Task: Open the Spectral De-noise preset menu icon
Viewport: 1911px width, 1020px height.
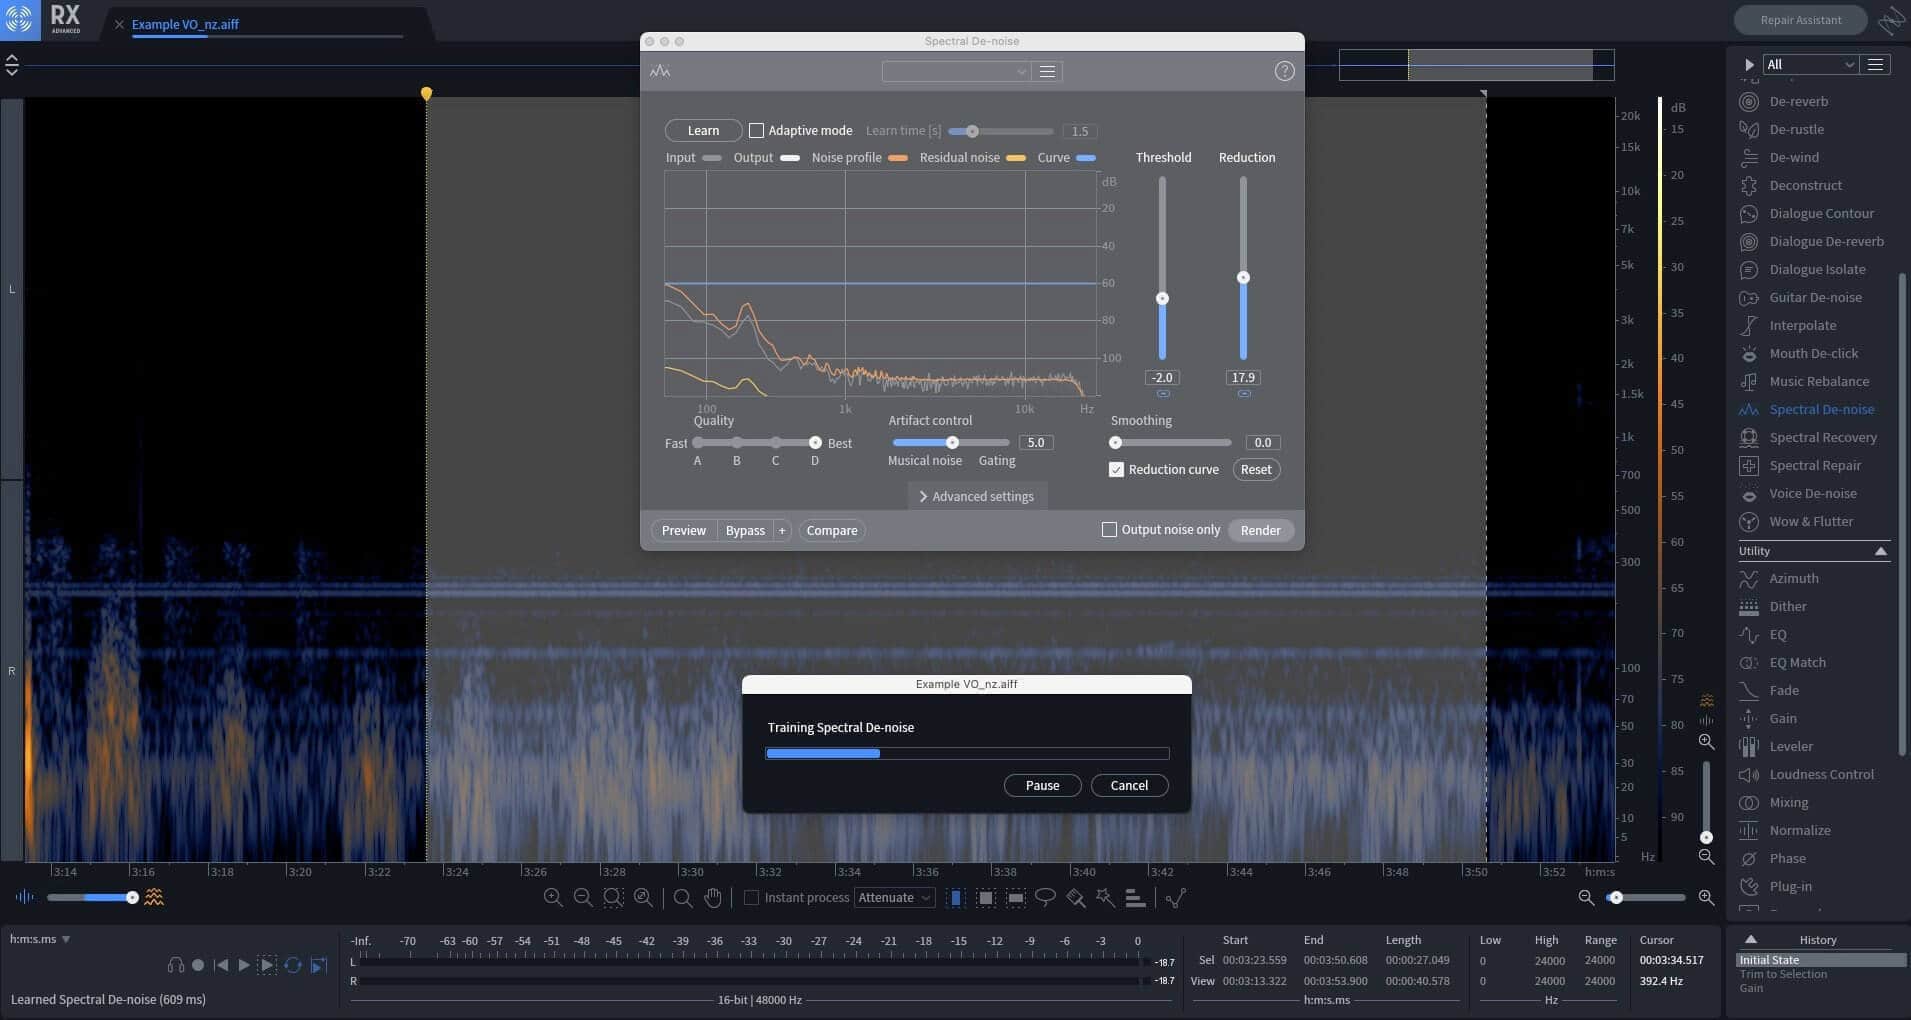Action: [1047, 71]
